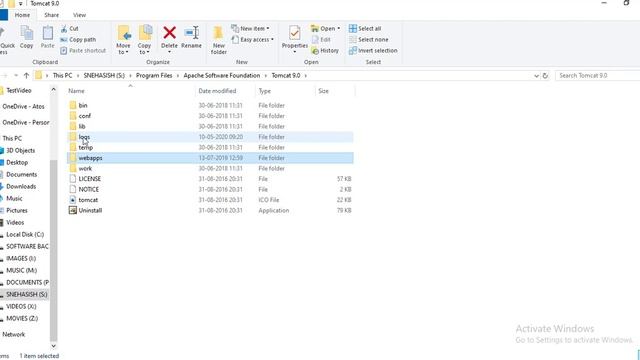Create a New folder from ribbon

219,40
